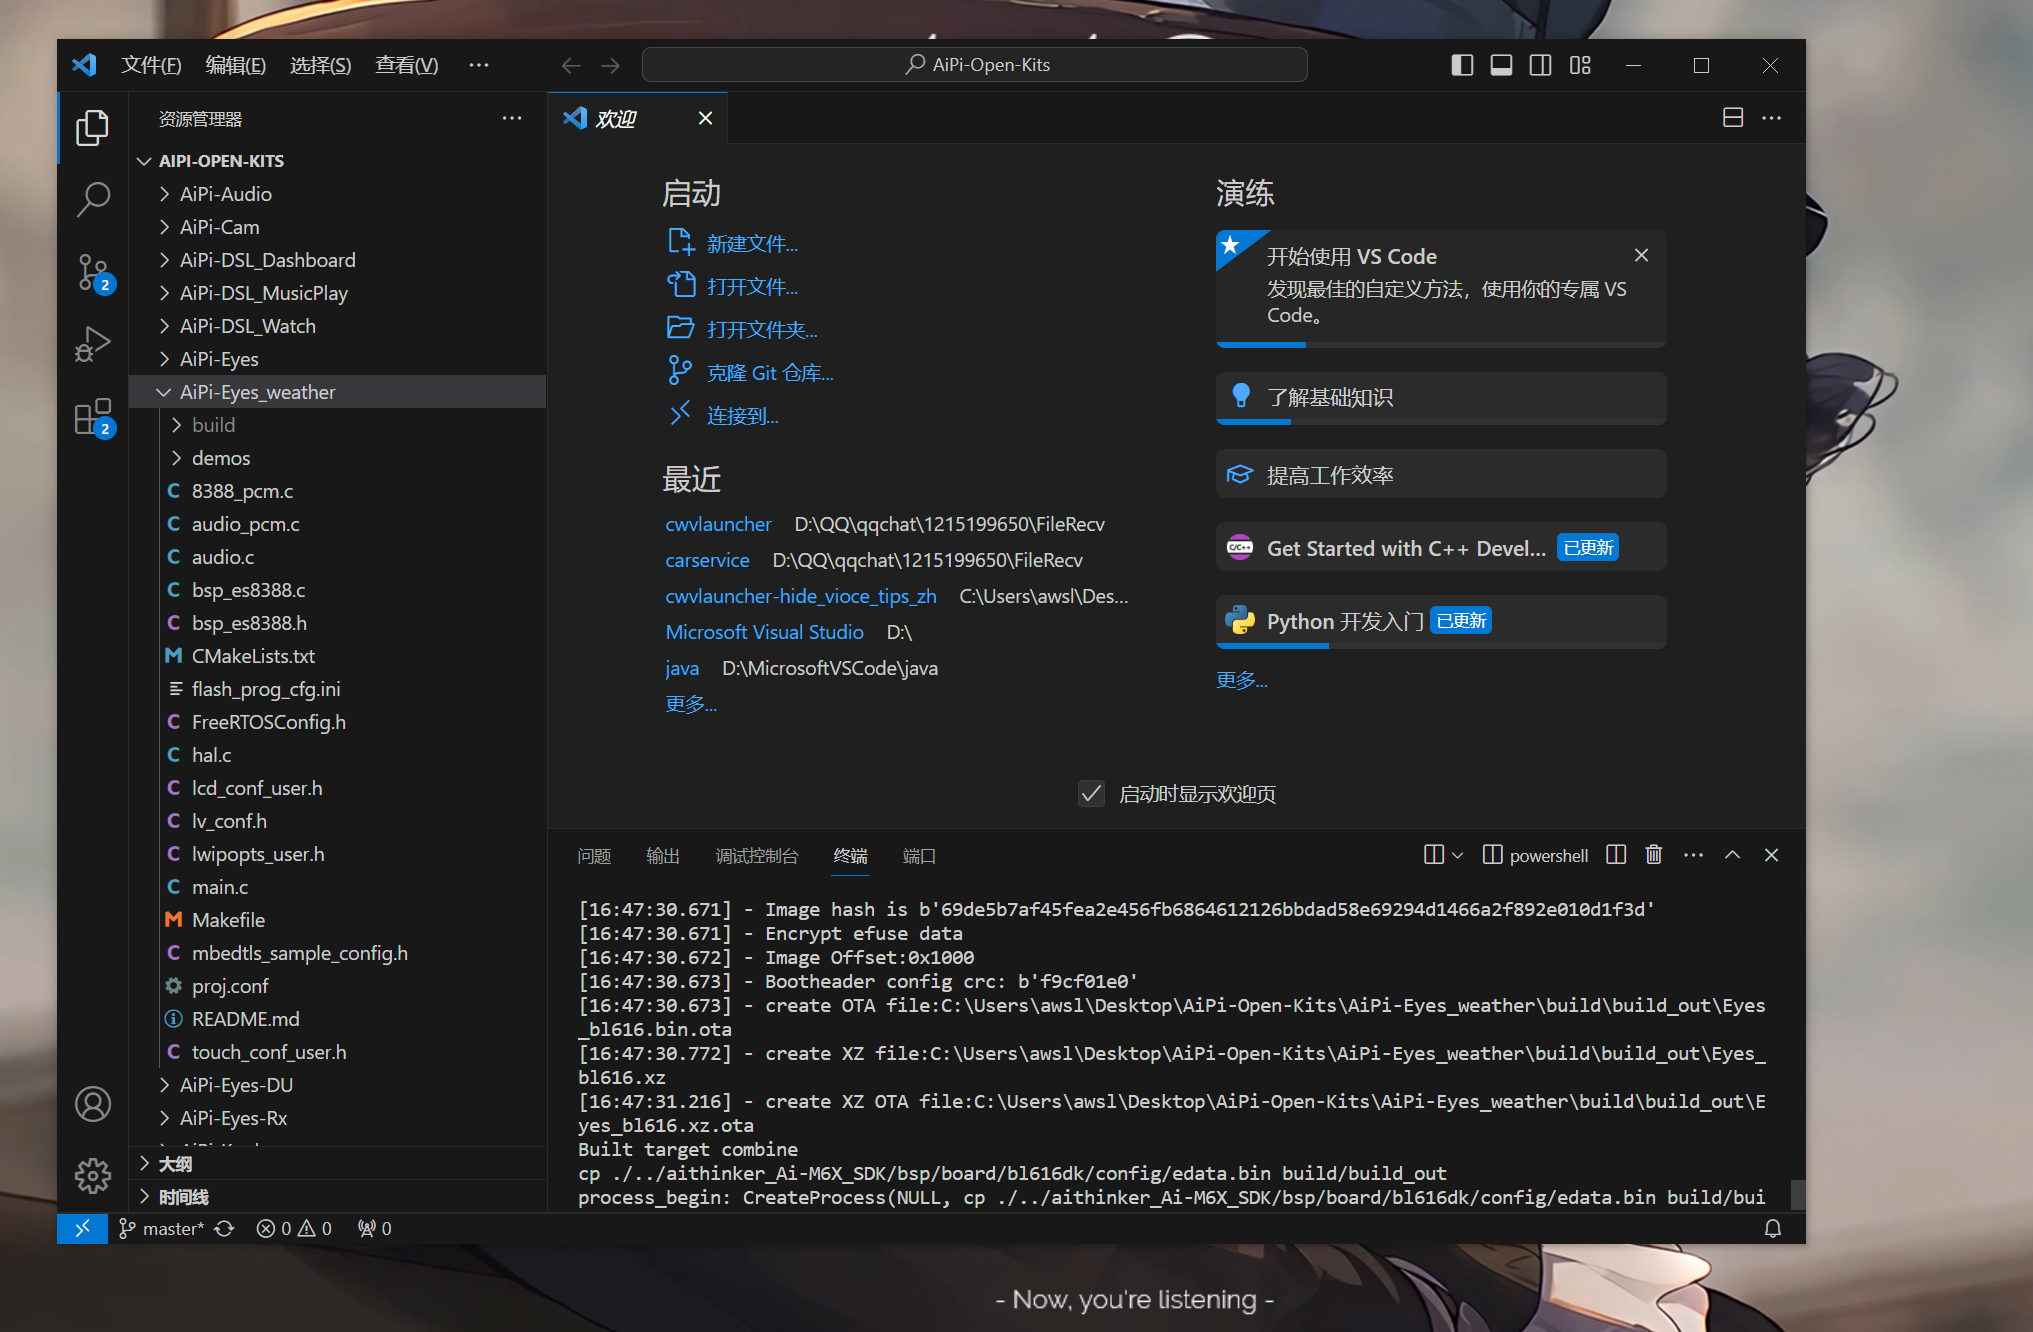Viewport: 2033px width, 1332px height.
Task: Go back with the left arrow
Action: [x=571, y=65]
